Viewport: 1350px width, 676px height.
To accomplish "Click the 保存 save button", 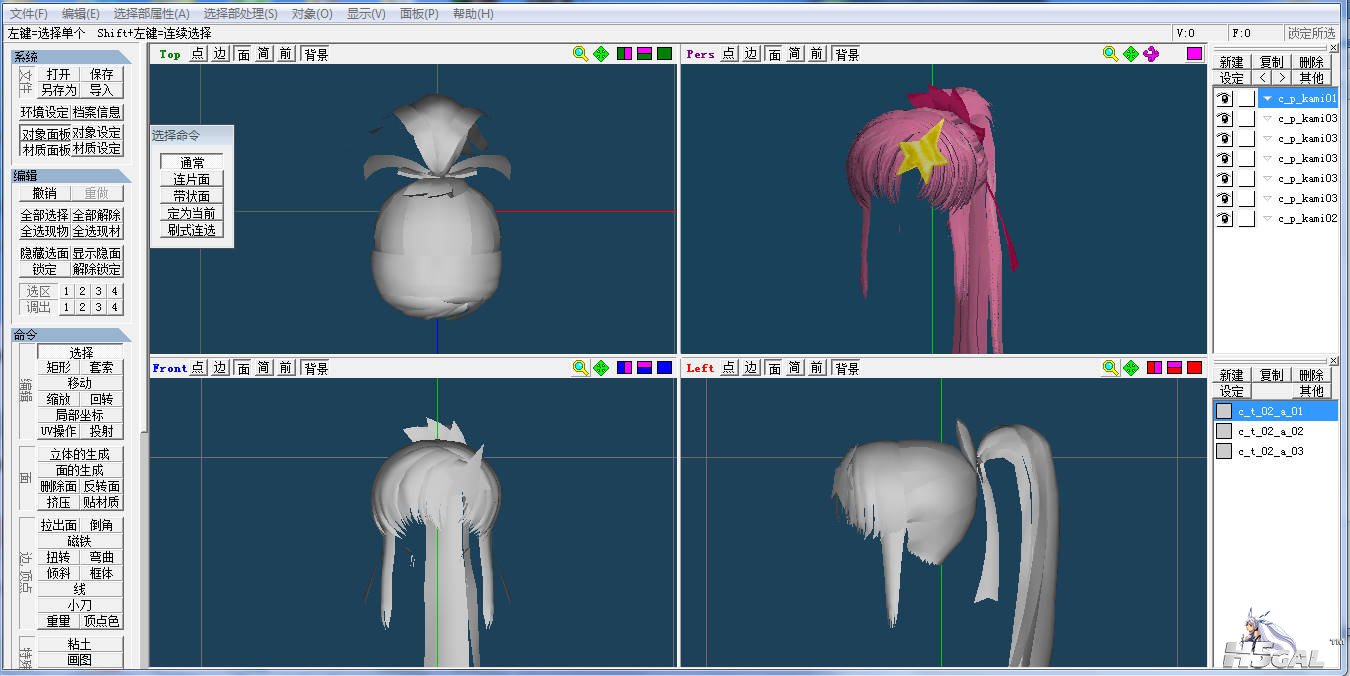I will tap(102, 74).
